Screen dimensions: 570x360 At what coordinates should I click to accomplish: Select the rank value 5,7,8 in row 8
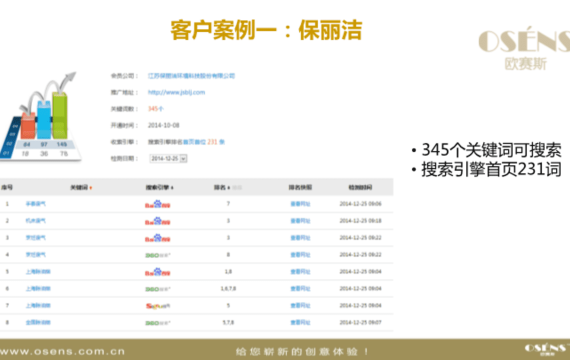coord(228,323)
